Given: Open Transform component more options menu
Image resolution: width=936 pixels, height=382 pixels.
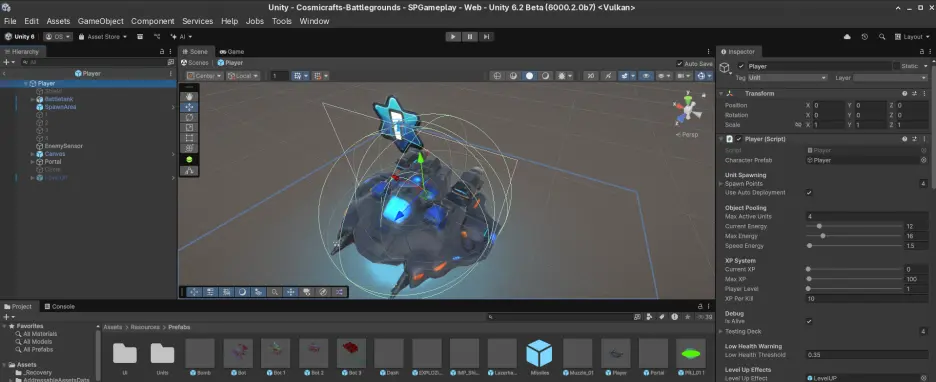Looking at the screenshot, I should tap(924, 94).
